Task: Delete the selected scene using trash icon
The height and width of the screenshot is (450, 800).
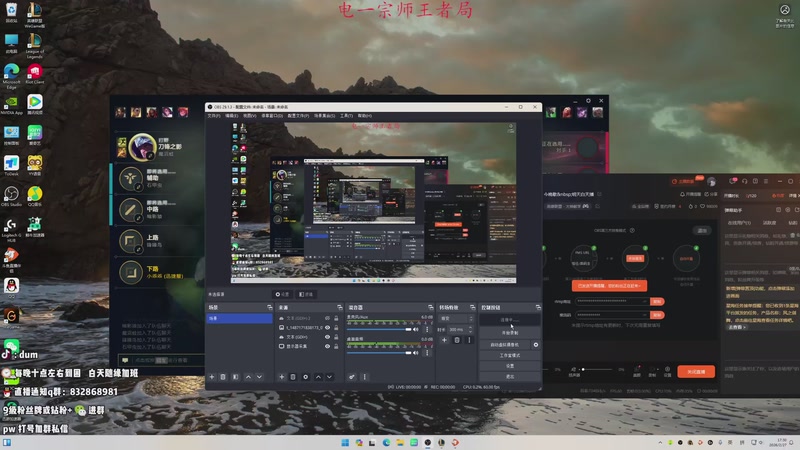Action: (x=222, y=377)
